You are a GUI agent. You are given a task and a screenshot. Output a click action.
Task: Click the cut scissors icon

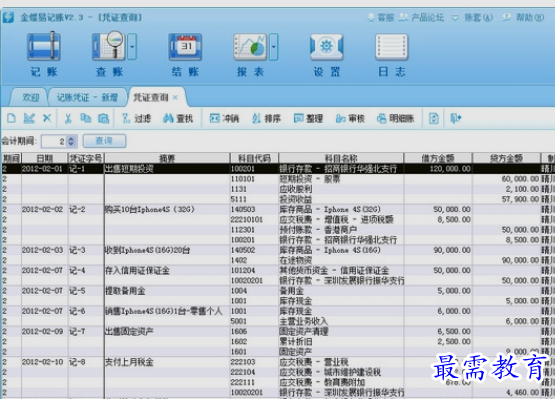tap(68, 118)
